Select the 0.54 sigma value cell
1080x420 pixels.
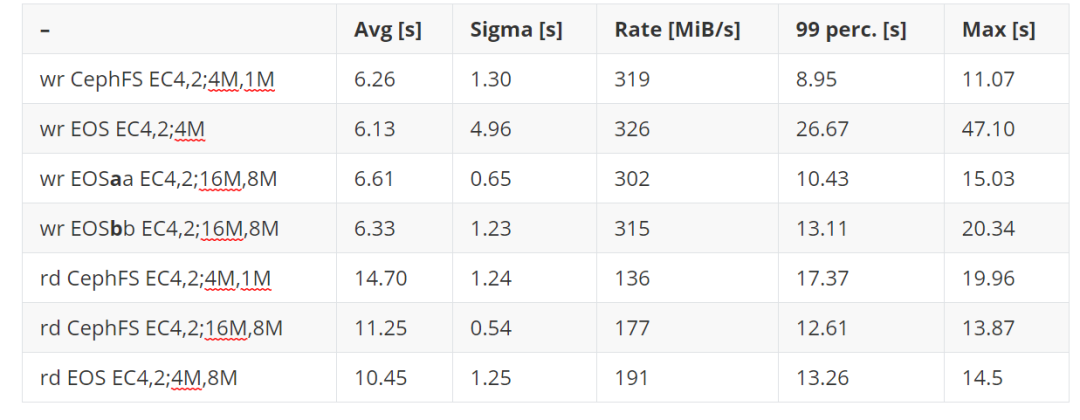coord(490,328)
